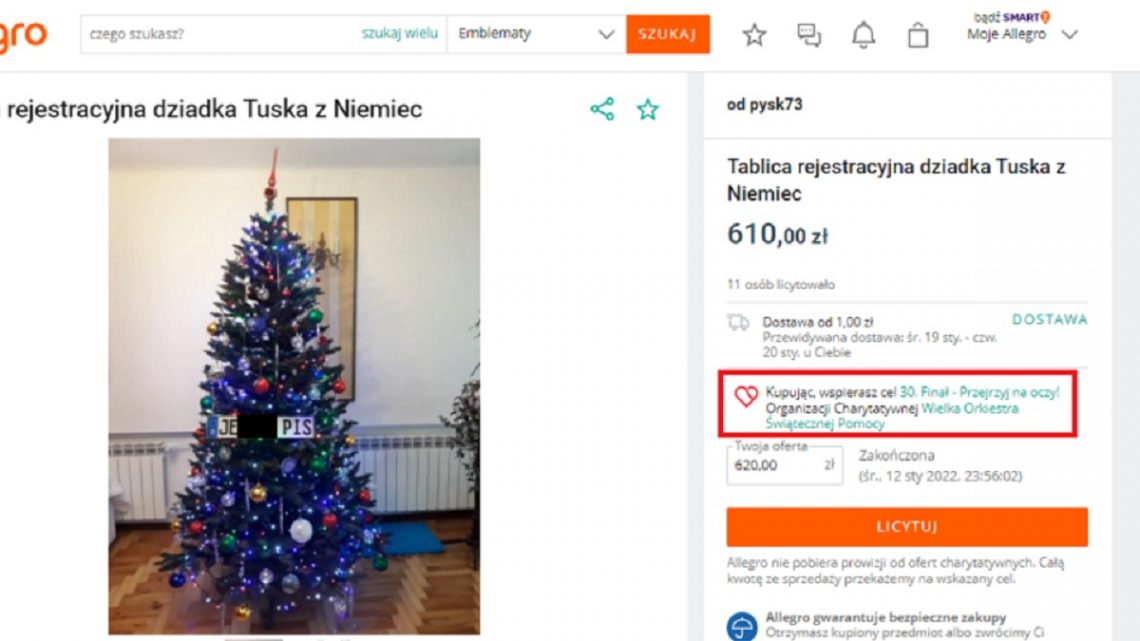Click the LICYTUJ bid button
Image resolution: width=1140 pixels, height=641 pixels.
point(907,526)
